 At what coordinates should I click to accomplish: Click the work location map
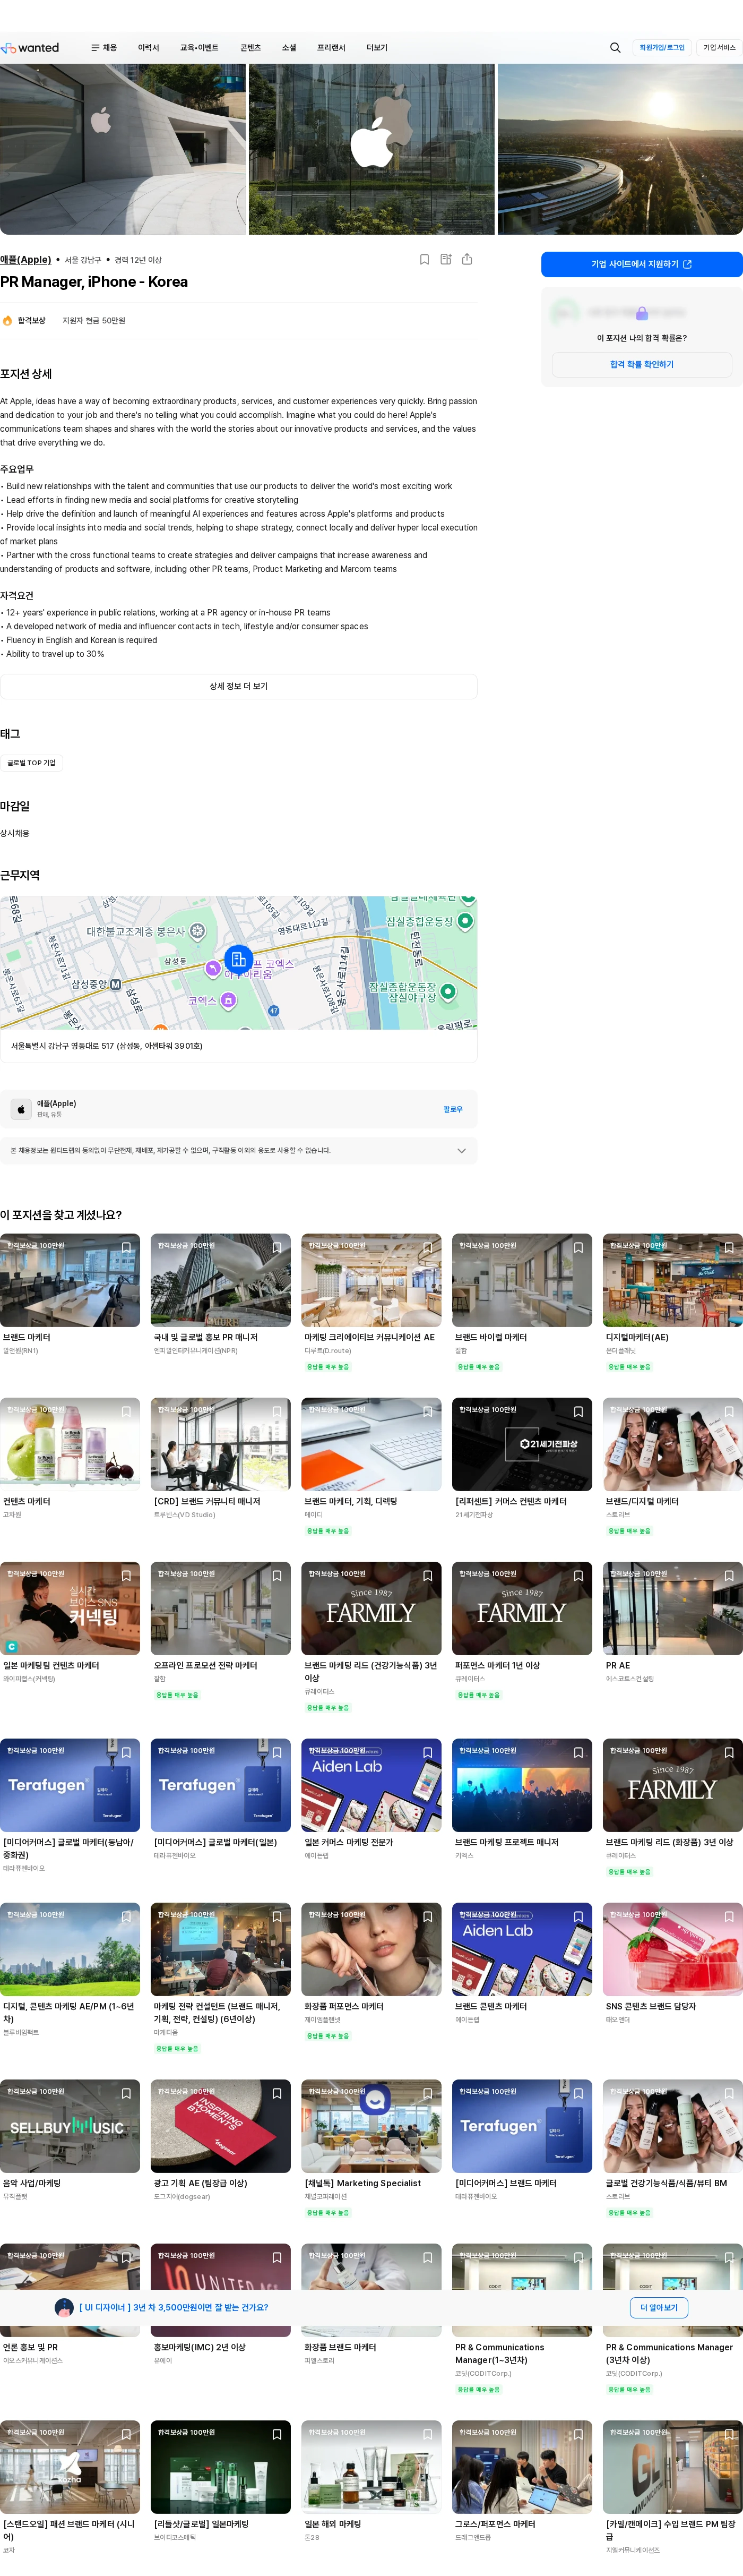coord(239,963)
